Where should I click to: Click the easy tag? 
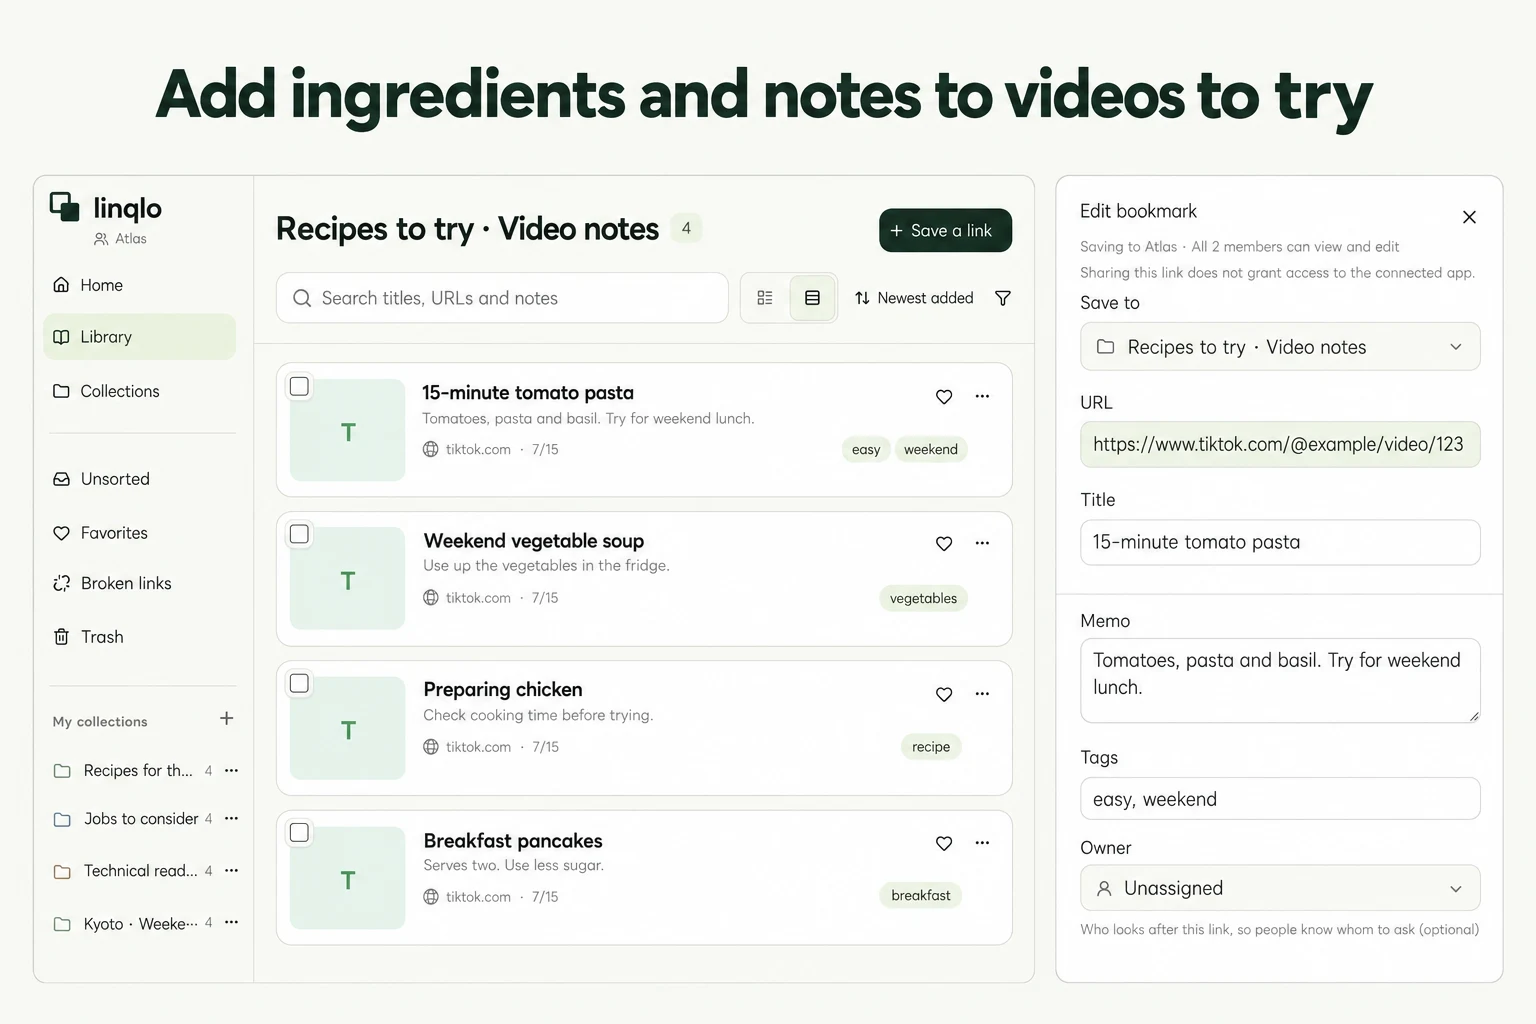click(866, 450)
